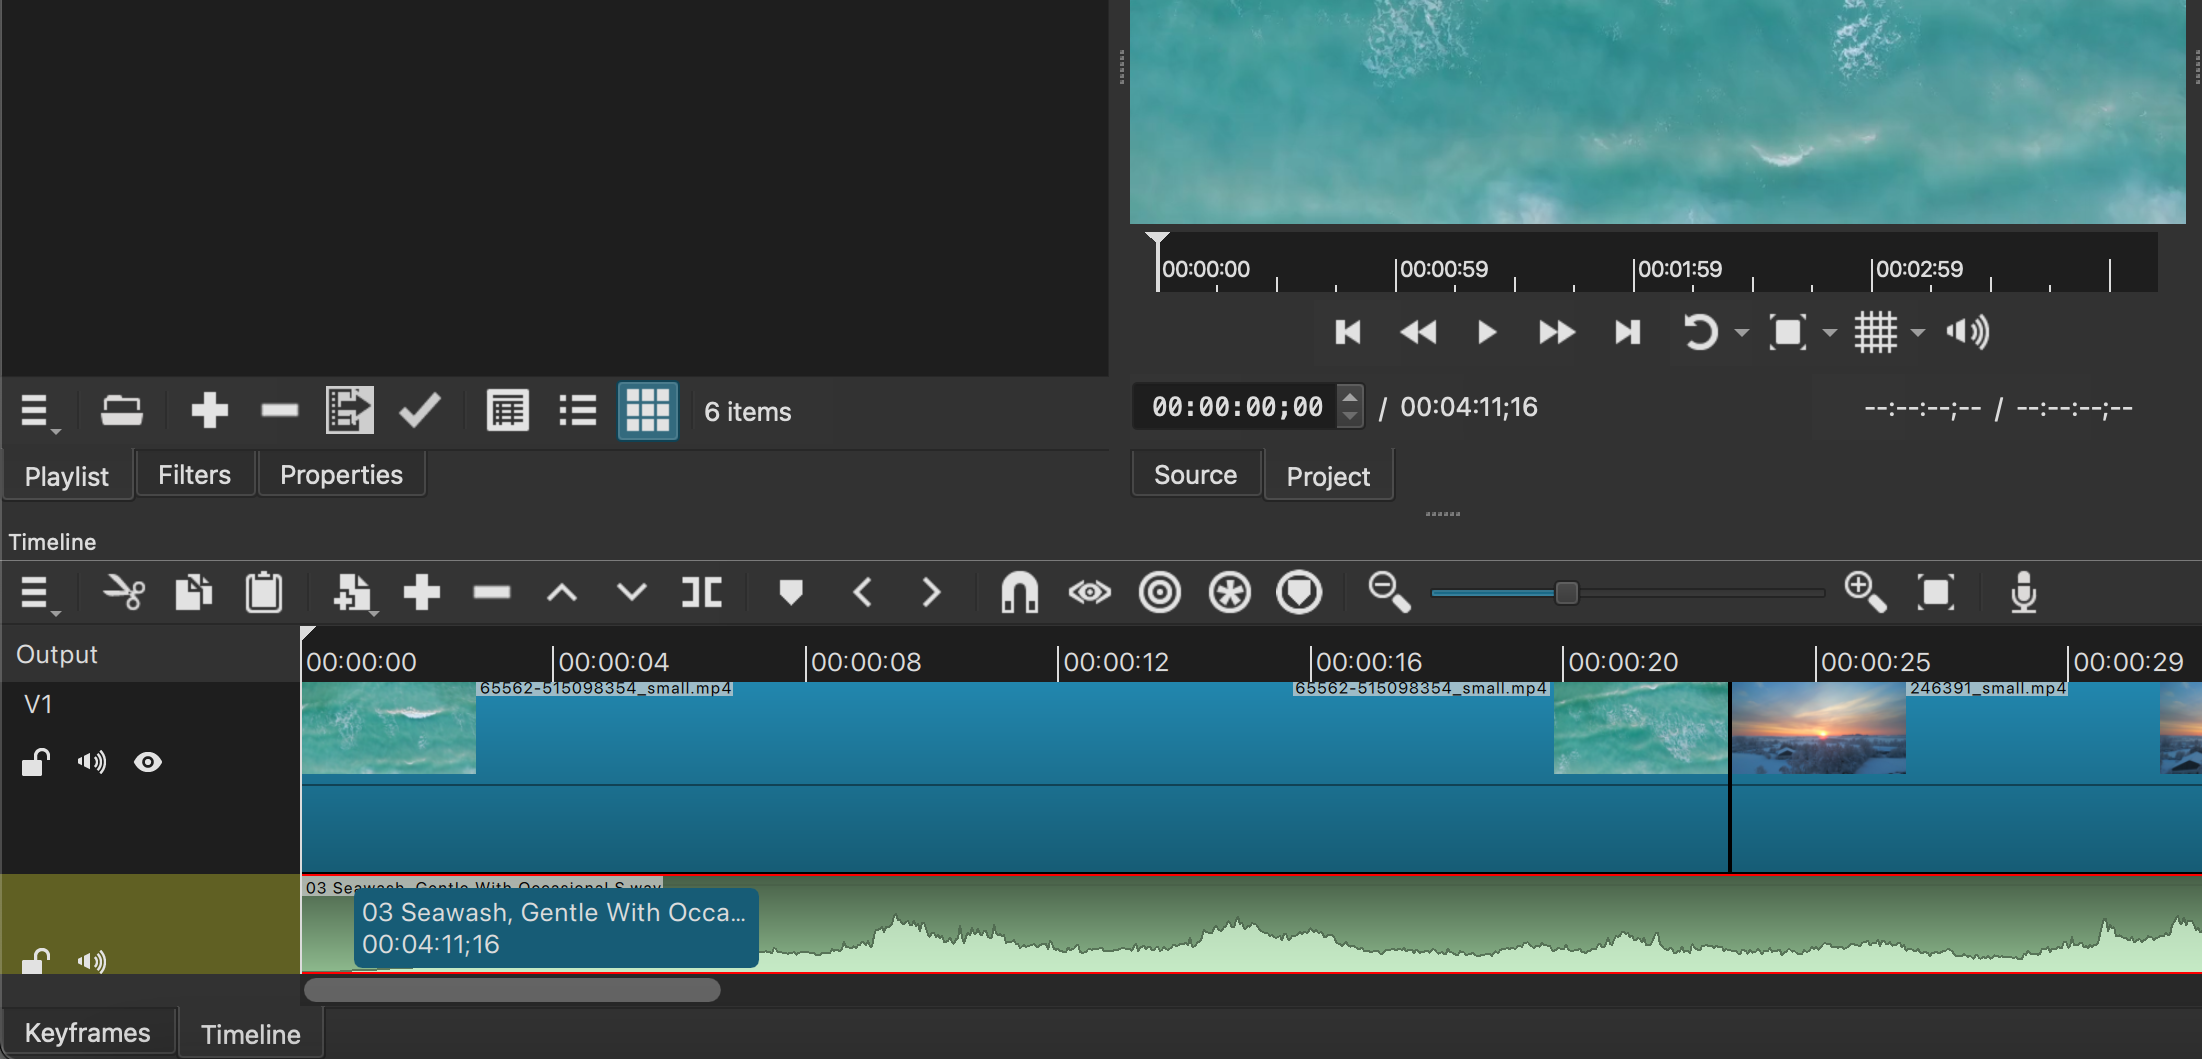Click the playlist update icon
This screenshot has width=2202, height=1059.
(350, 410)
